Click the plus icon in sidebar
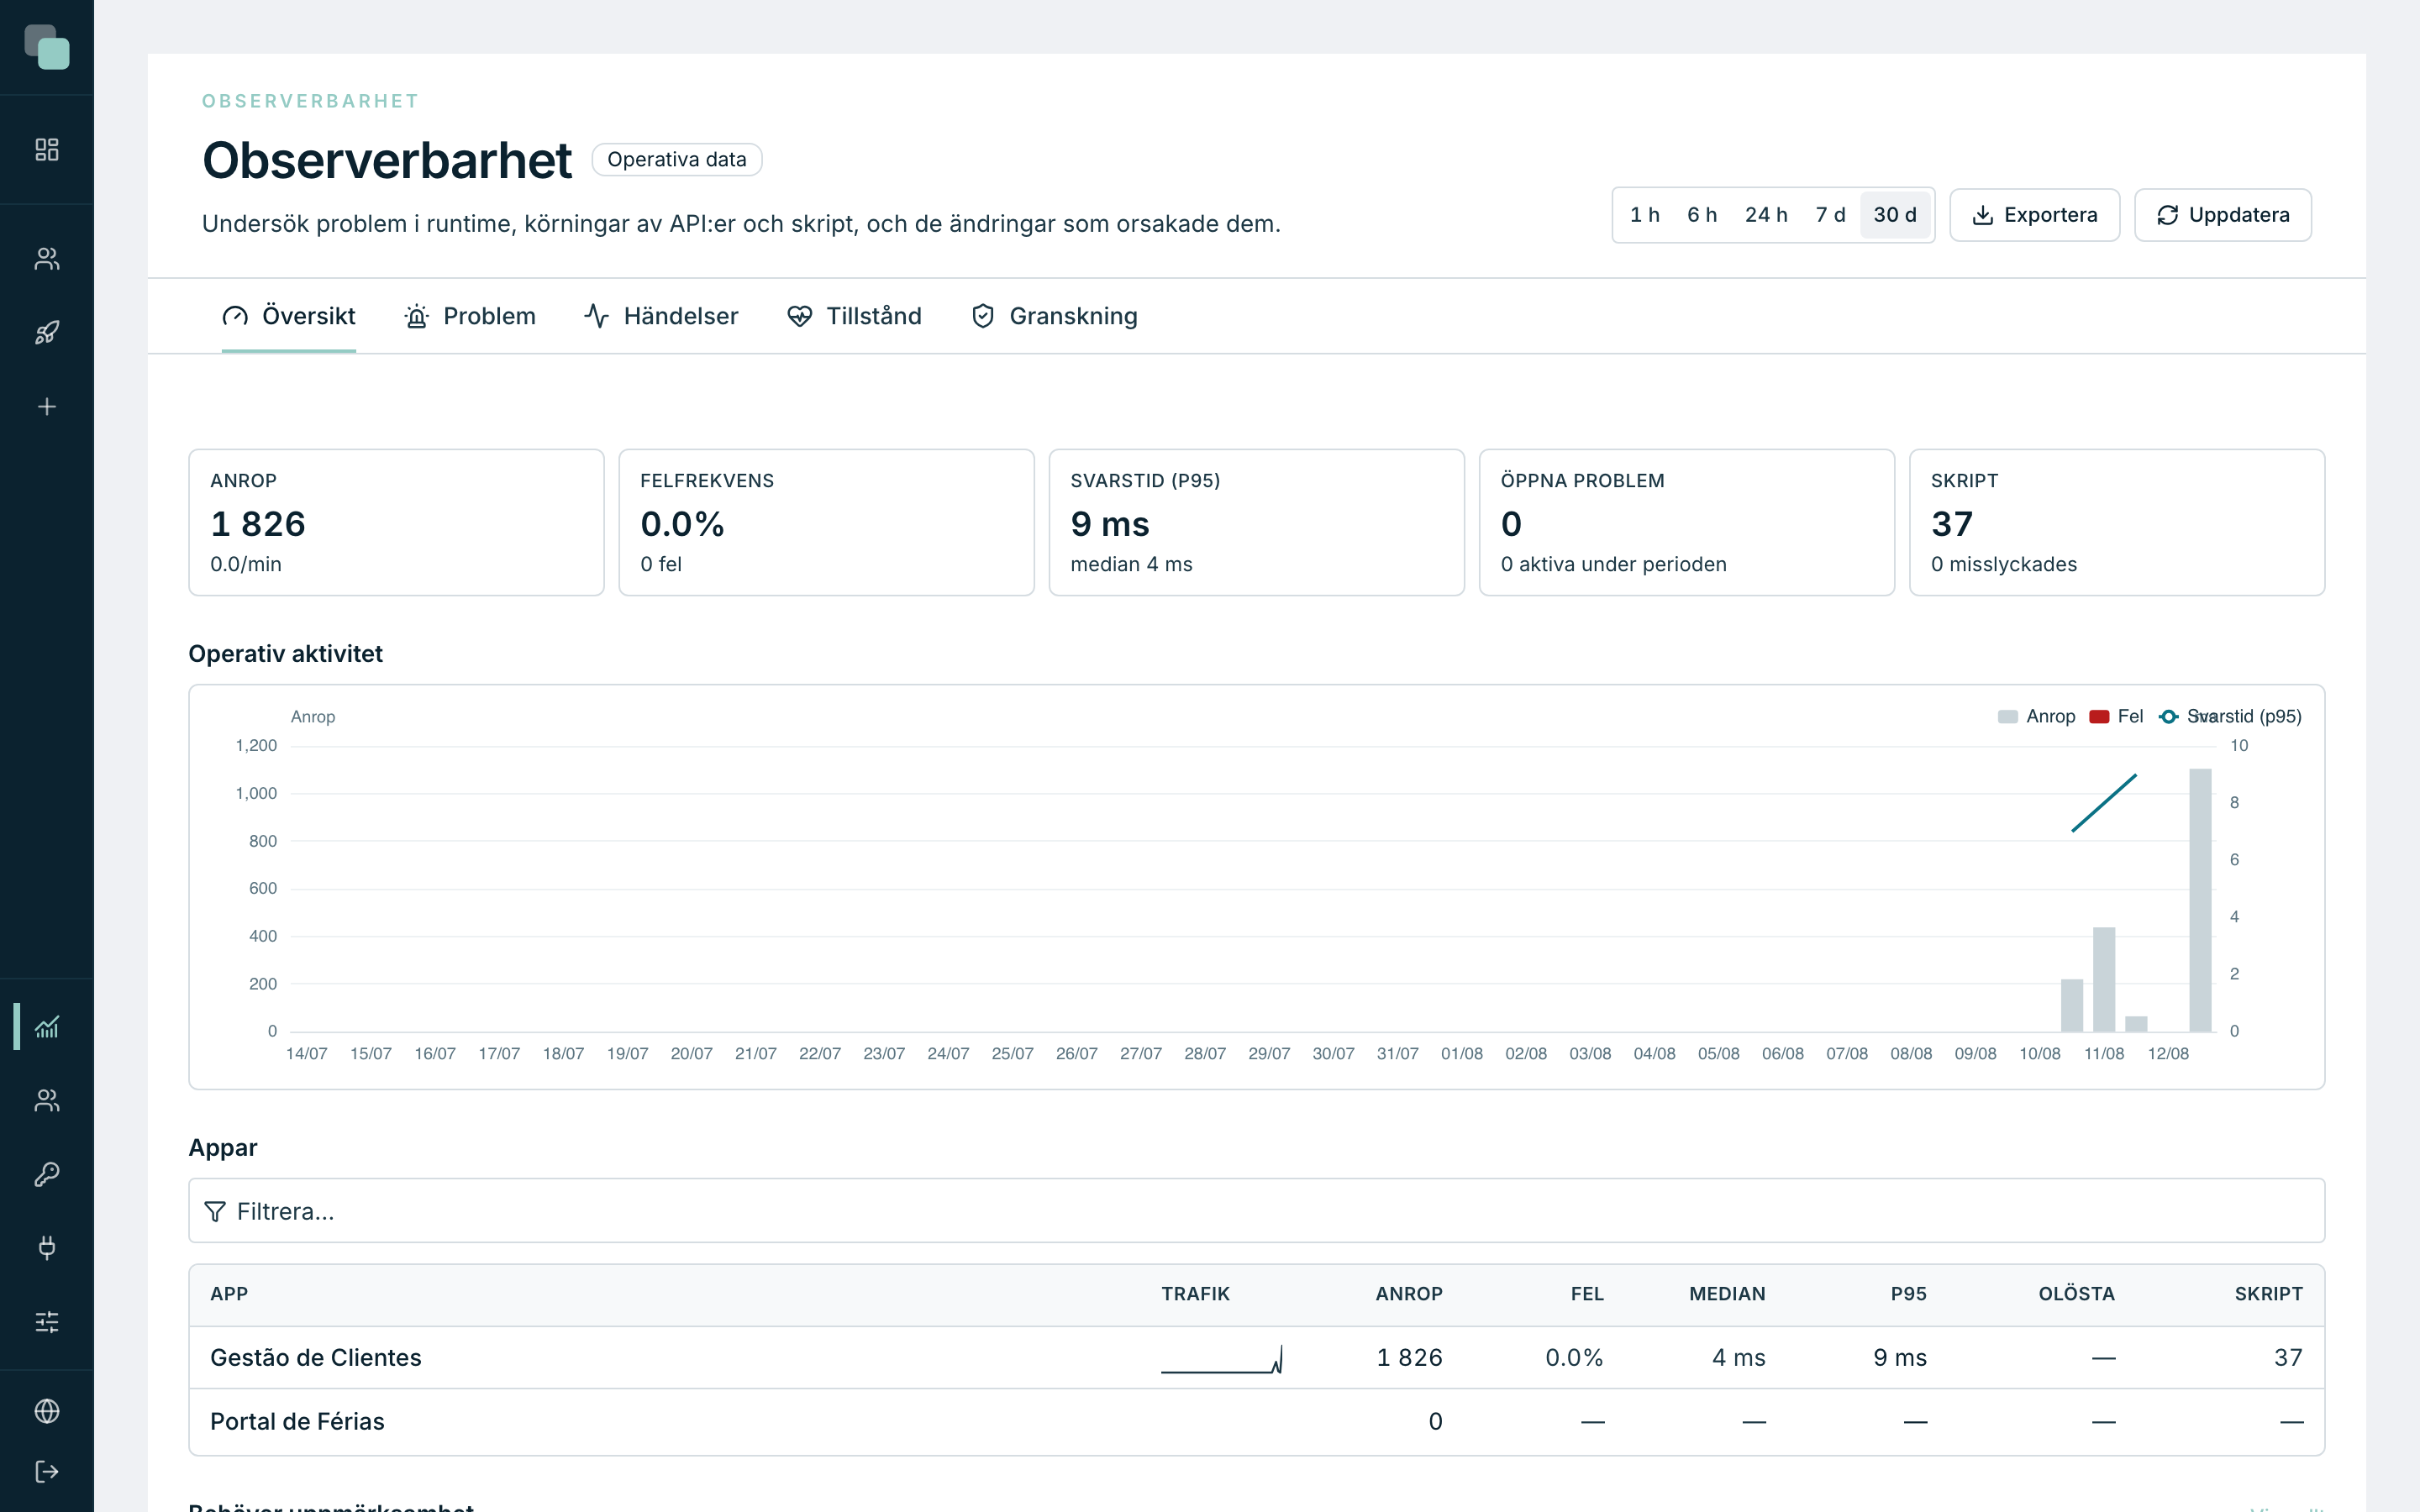The width and height of the screenshot is (2420, 1512). point(47,407)
